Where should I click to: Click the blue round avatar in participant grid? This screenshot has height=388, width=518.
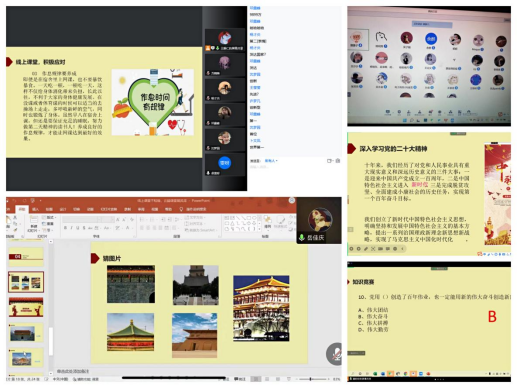431,39
